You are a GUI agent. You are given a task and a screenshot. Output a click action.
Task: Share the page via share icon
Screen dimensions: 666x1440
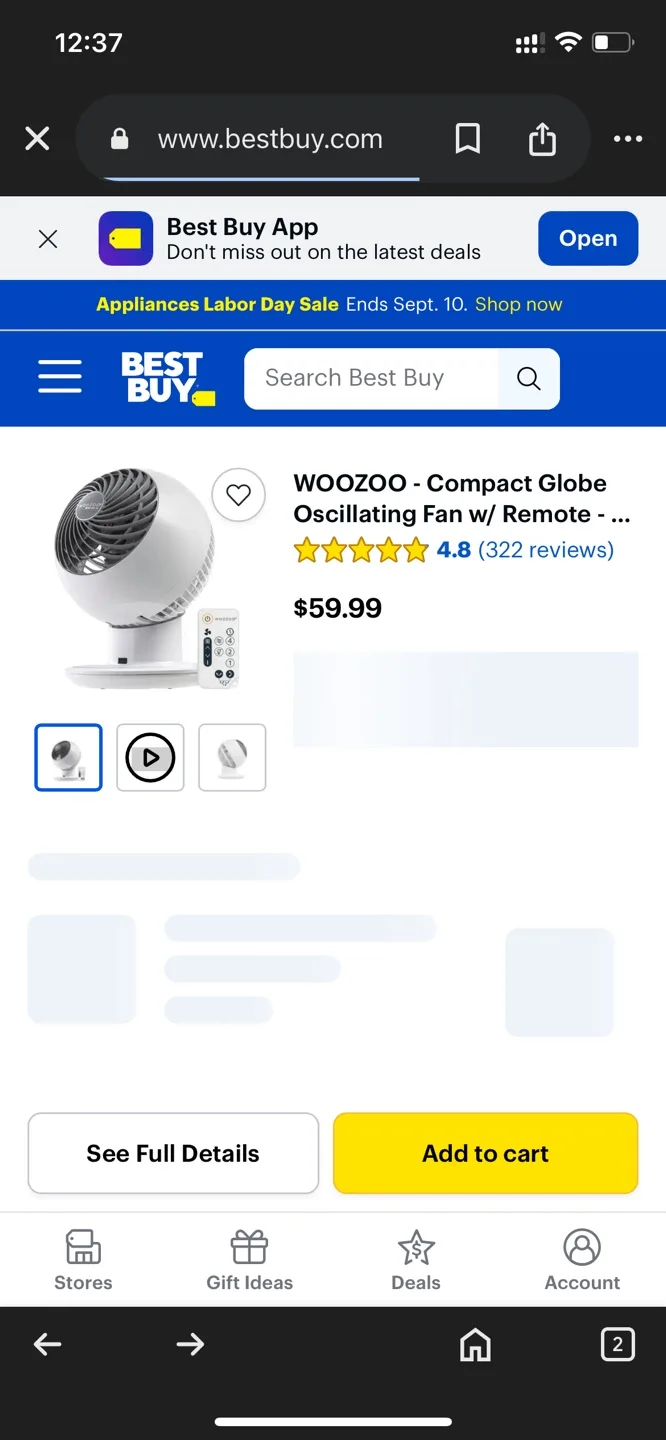pos(542,139)
